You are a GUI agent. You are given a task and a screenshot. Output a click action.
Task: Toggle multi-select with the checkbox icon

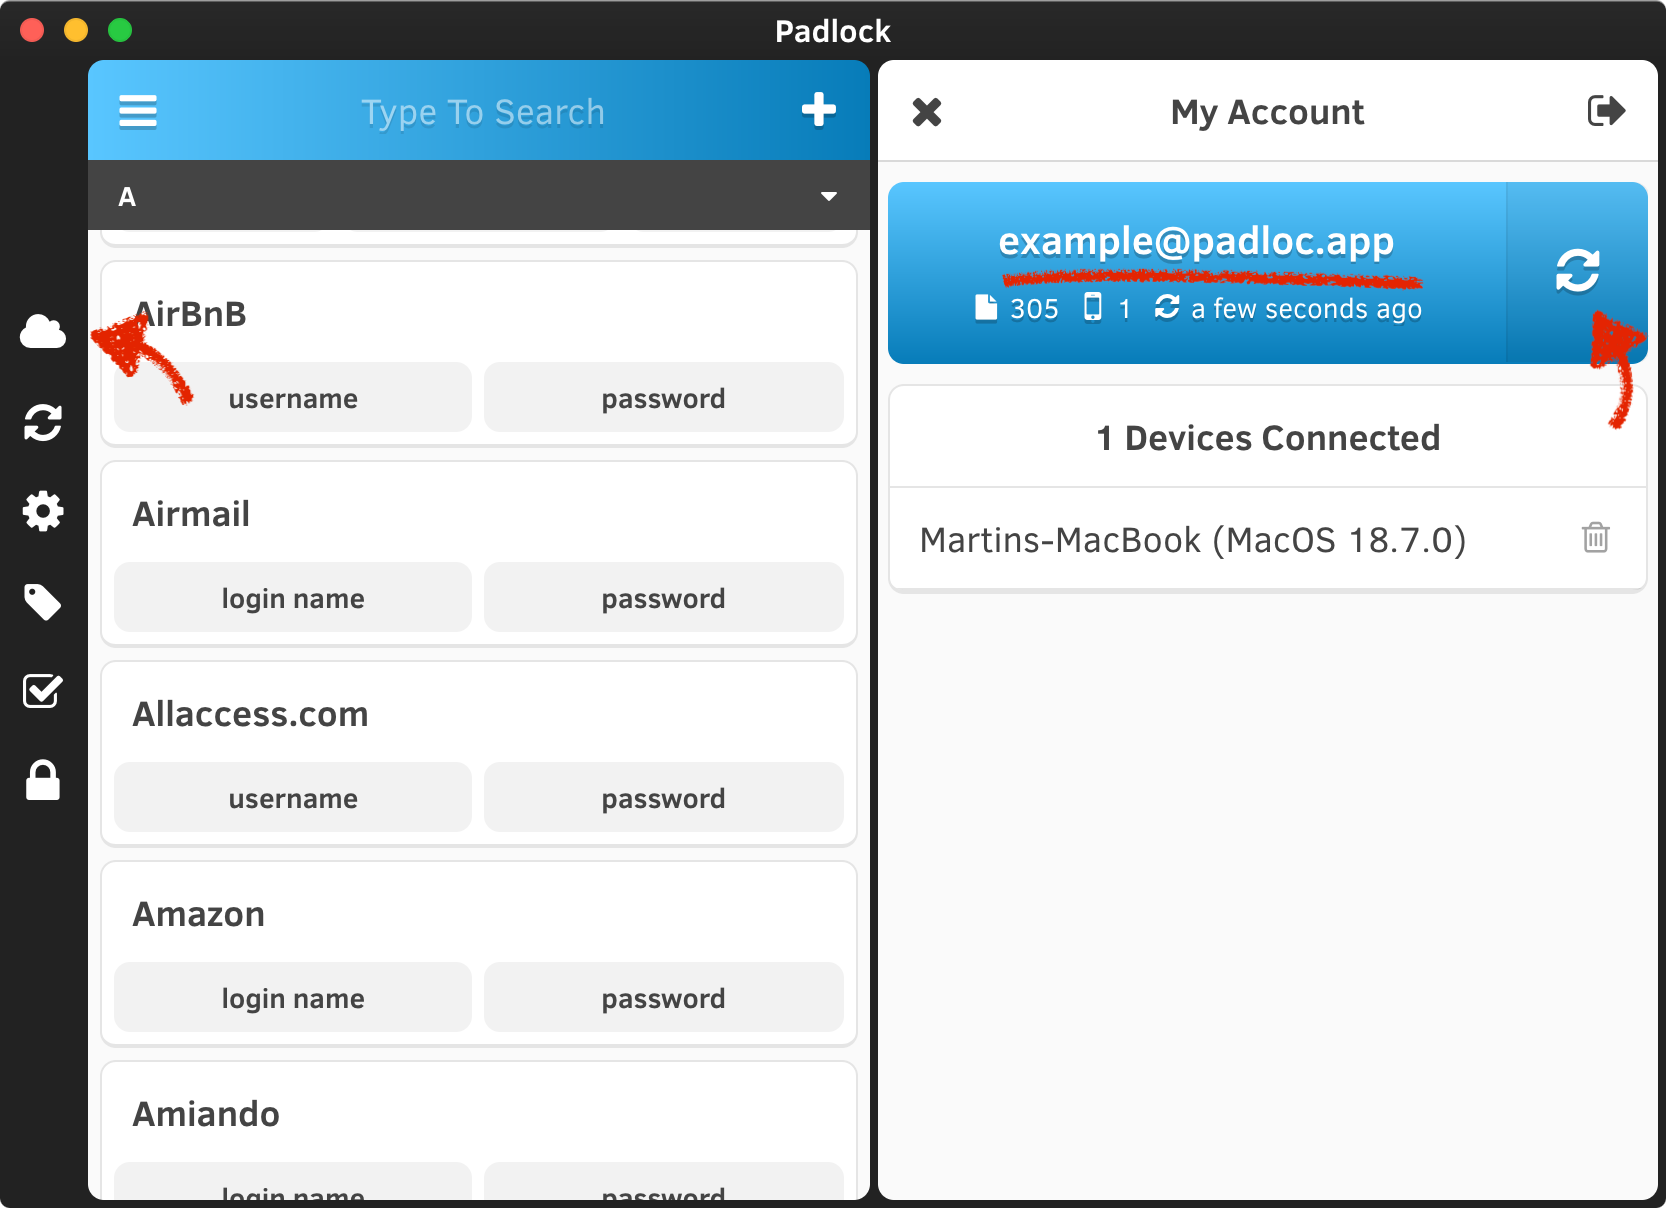click(43, 691)
